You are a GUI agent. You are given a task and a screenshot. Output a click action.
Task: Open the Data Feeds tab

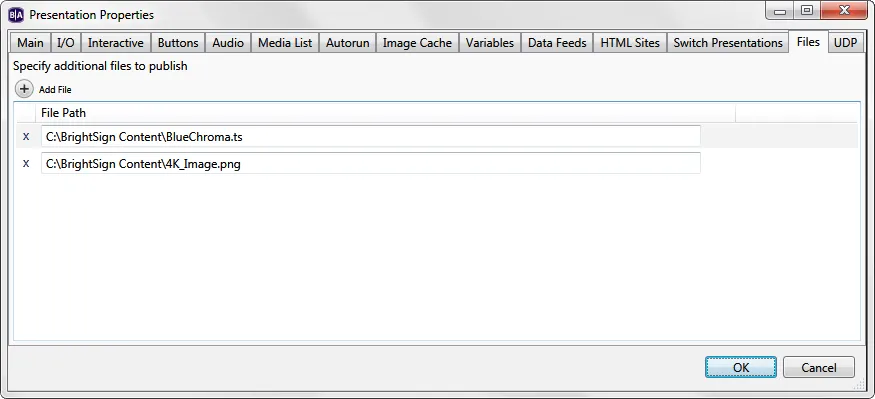tap(557, 43)
